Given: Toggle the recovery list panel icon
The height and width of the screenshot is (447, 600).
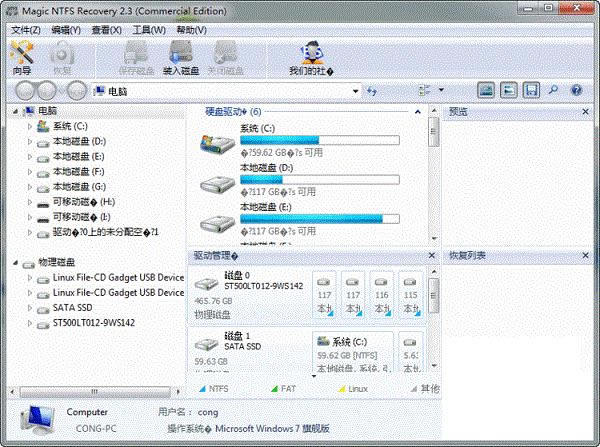Looking at the screenshot, I should (x=509, y=90).
